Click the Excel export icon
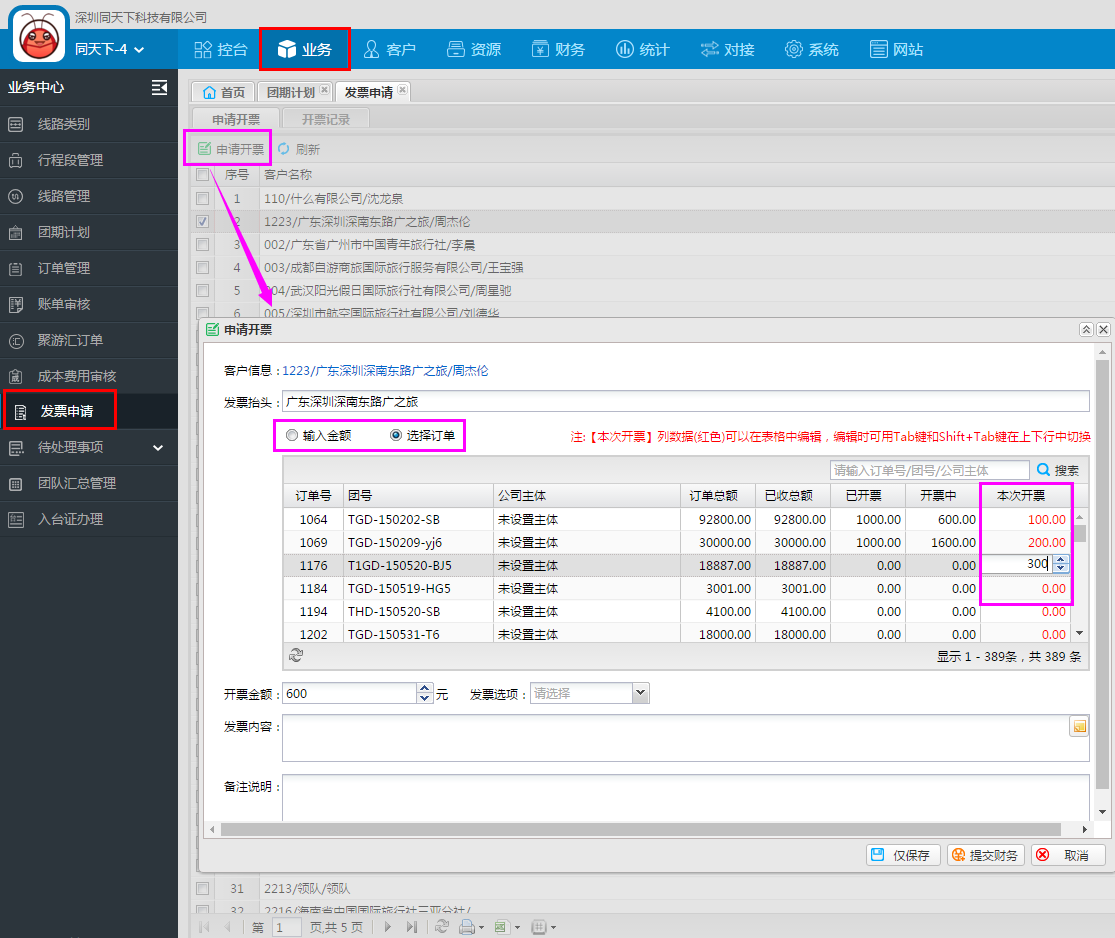This screenshot has height=938, width=1115. 501,927
